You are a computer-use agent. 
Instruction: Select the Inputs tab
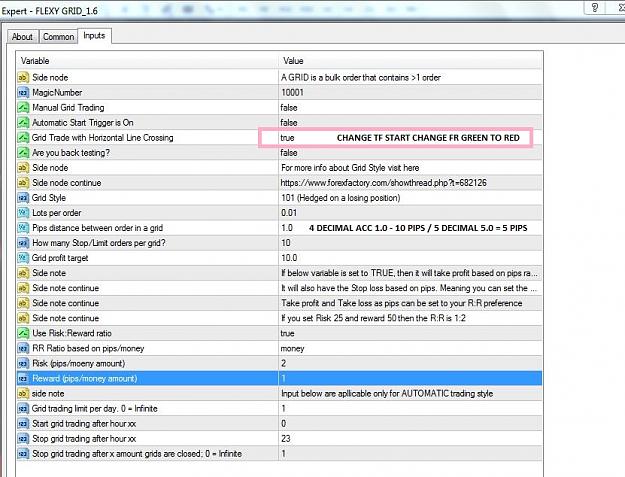(x=94, y=35)
